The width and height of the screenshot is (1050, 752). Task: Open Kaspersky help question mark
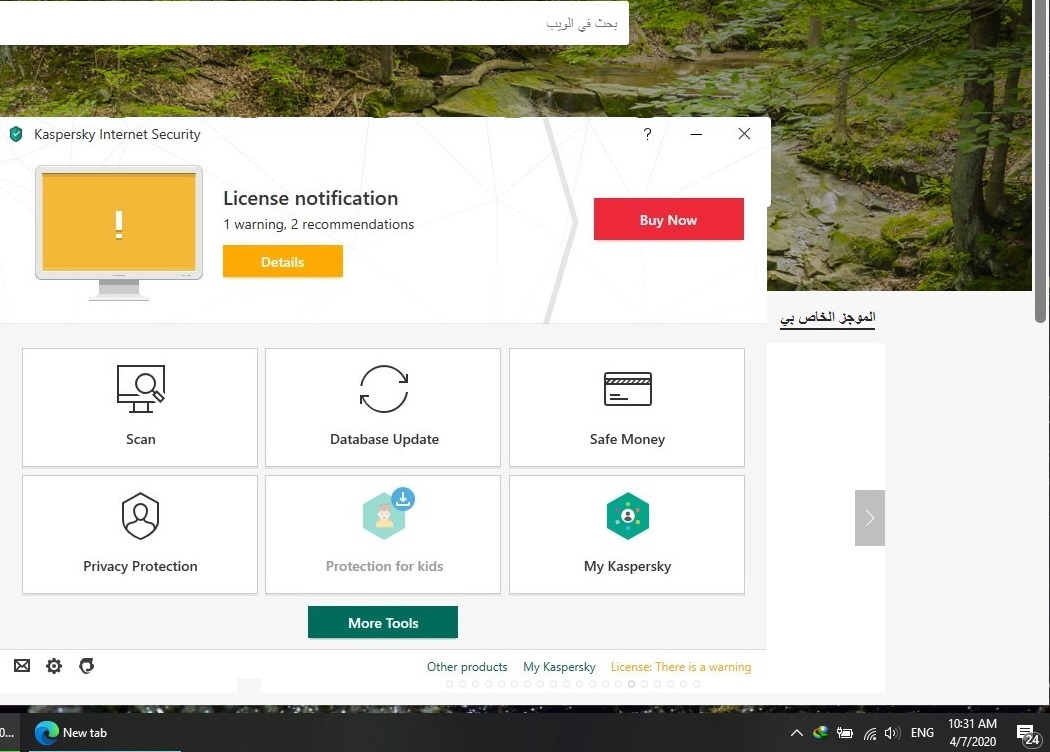648,134
